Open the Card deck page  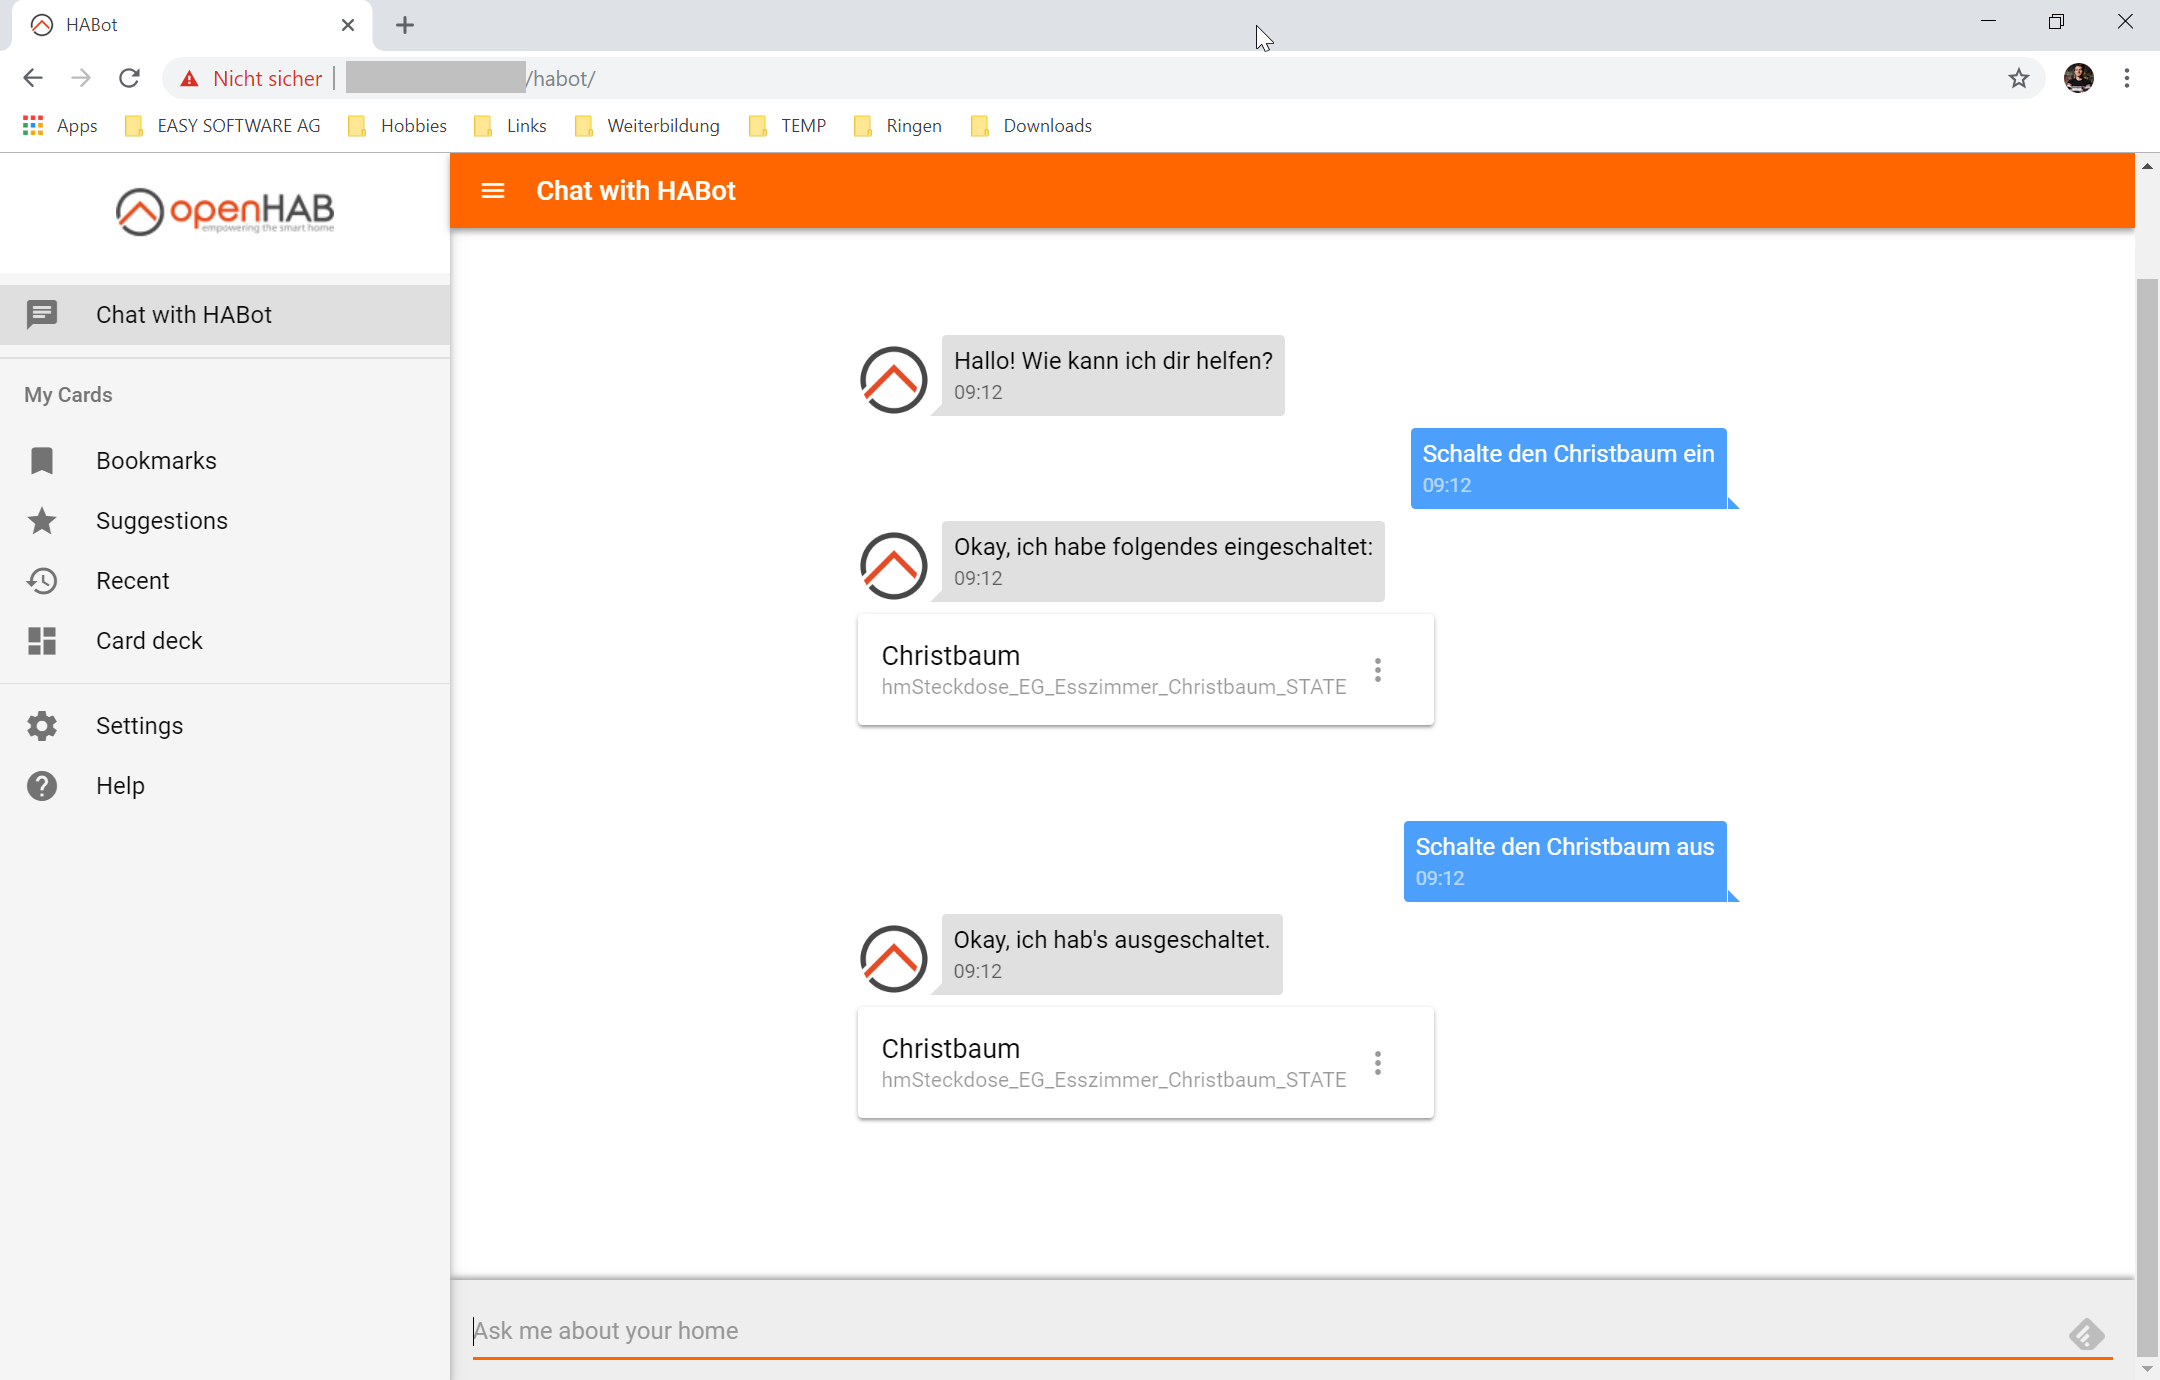(225, 641)
